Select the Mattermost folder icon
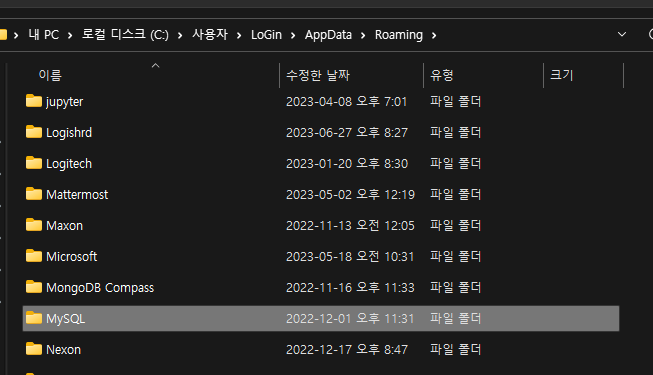Screen dimensions: 653x375 click(x=34, y=194)
